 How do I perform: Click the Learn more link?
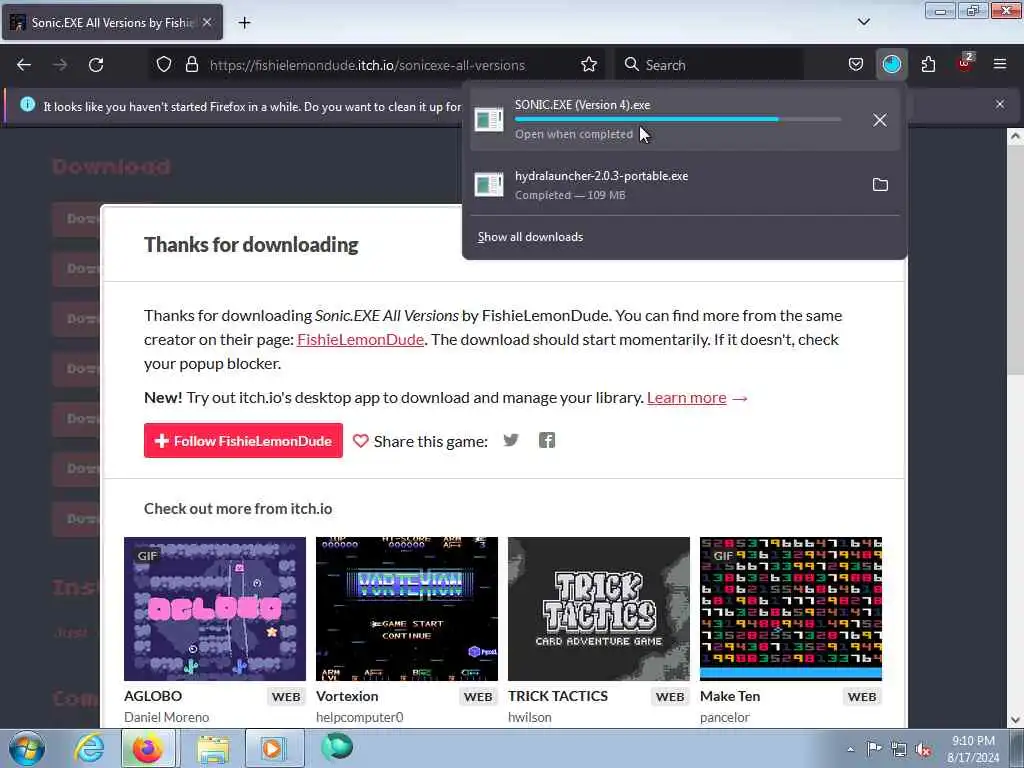coord(686,398)
